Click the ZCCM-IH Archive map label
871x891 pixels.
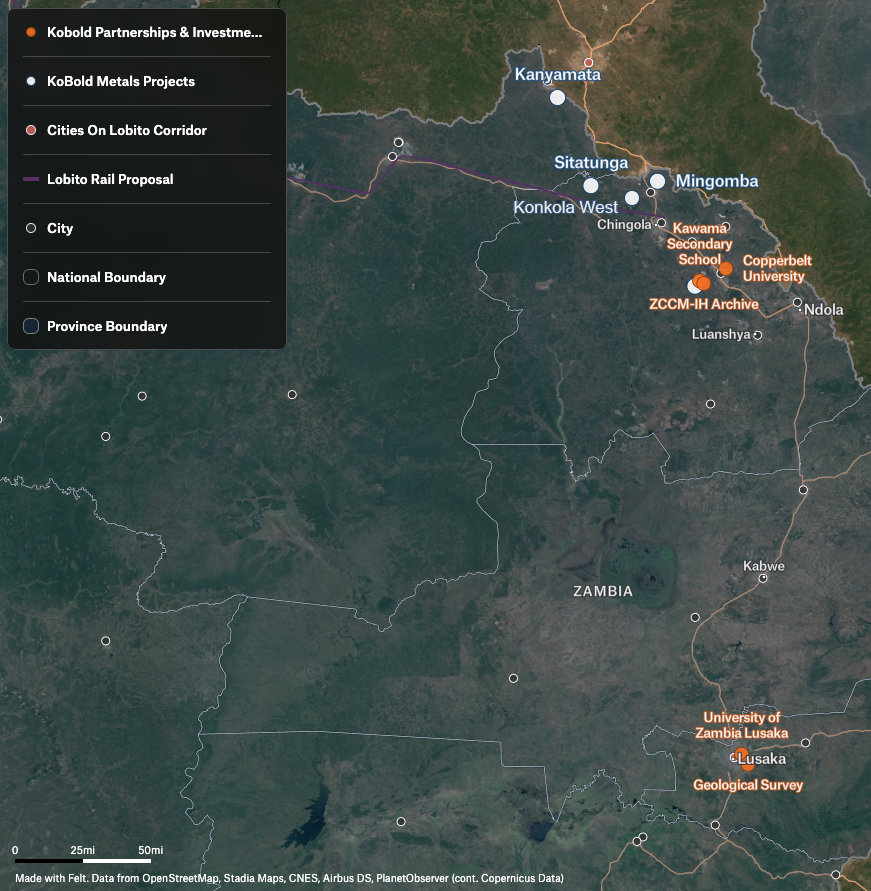(703, 304)
